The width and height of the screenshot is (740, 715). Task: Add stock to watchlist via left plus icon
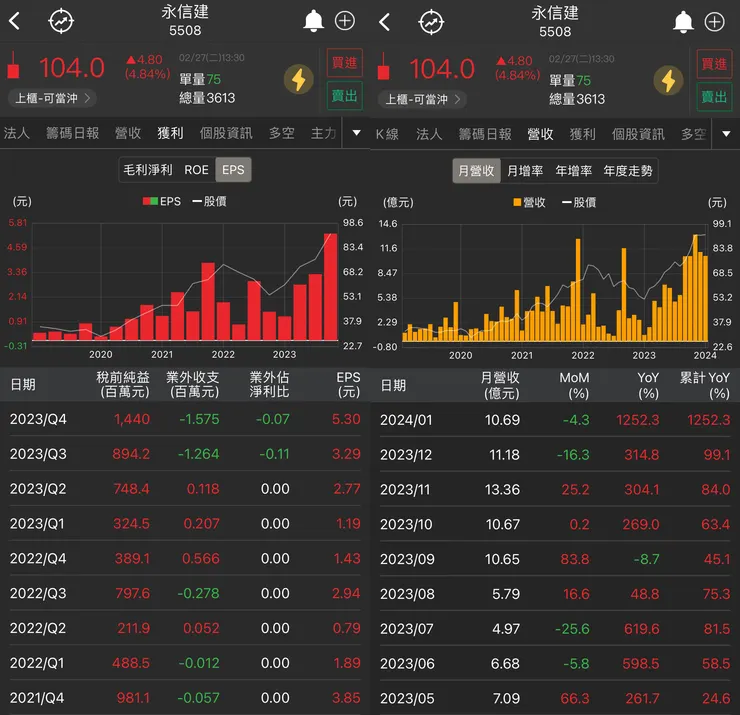[345, 21]
